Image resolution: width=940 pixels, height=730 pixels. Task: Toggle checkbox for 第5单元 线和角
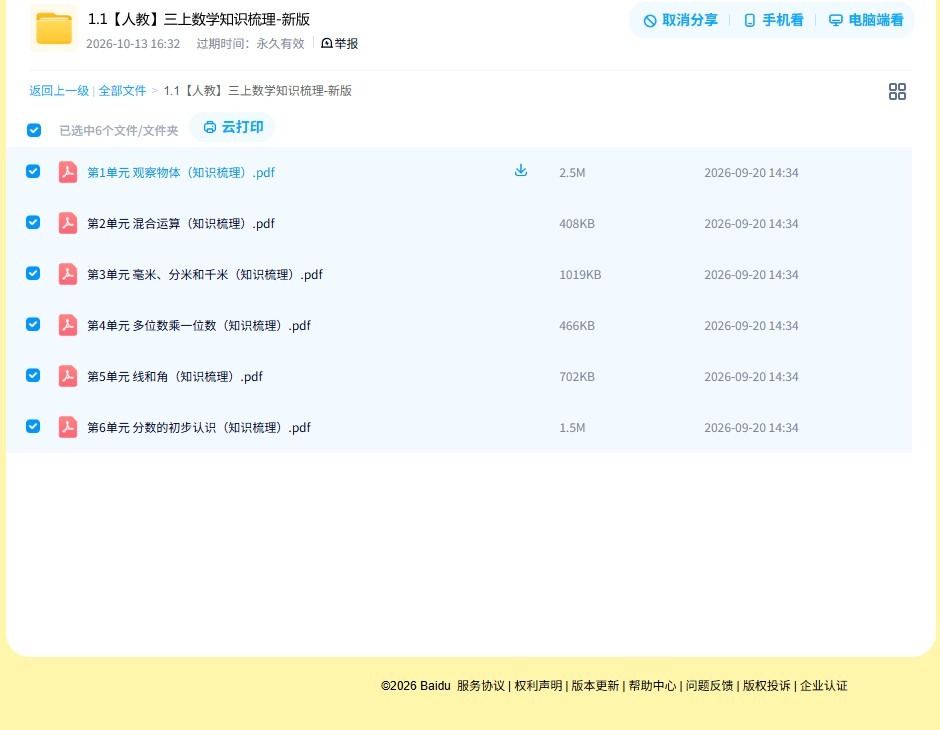[33, 375]
